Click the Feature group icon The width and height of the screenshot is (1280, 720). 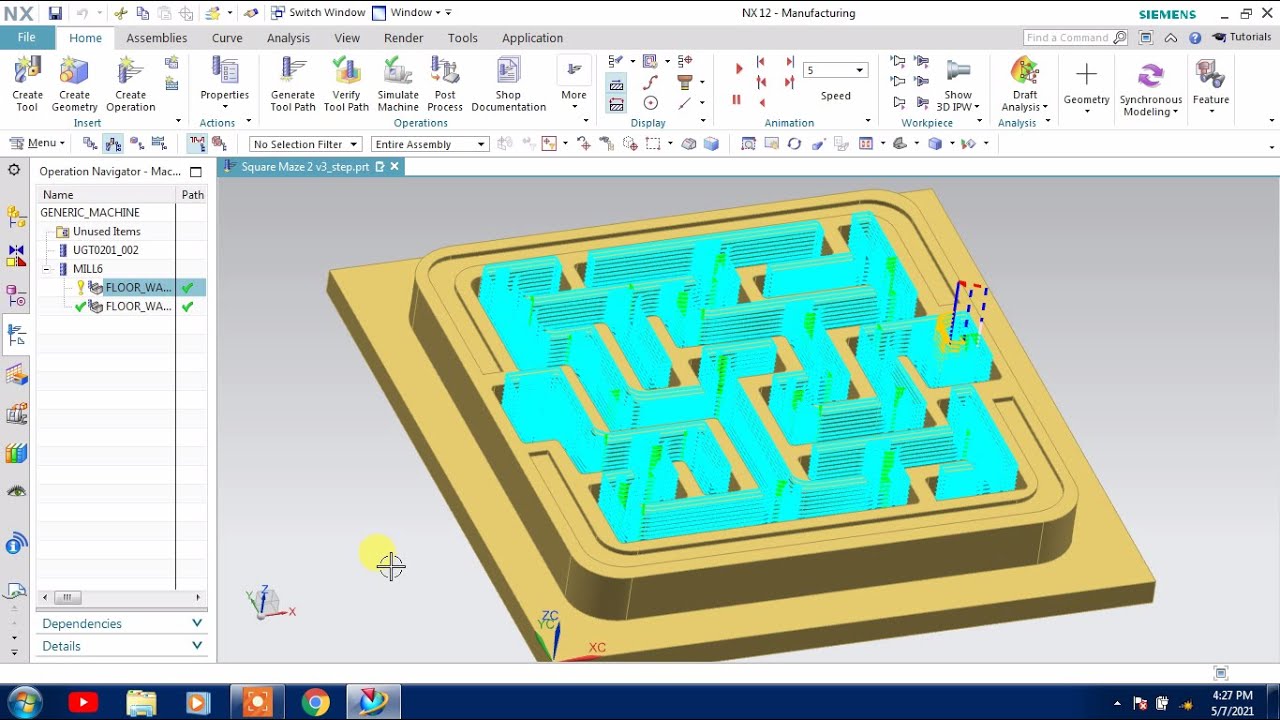(1210, 83)
